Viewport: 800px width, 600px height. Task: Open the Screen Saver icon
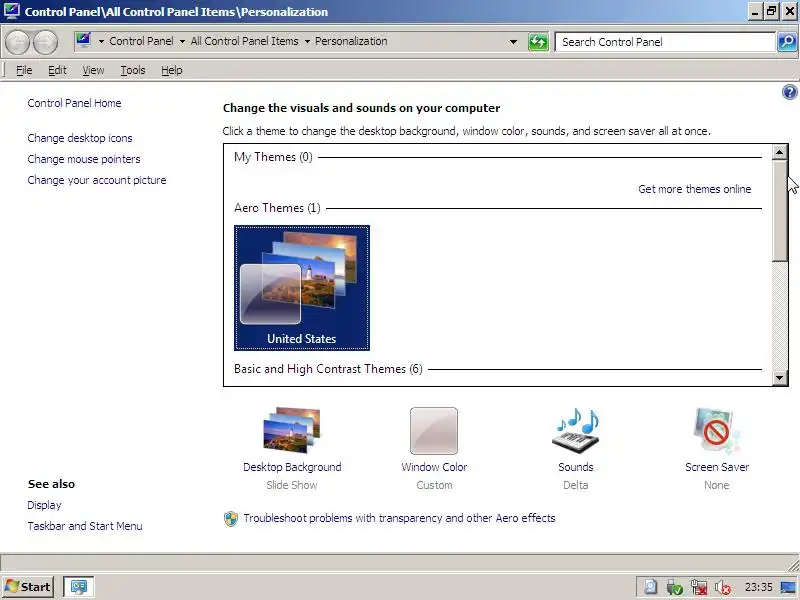tap(716, 430)
